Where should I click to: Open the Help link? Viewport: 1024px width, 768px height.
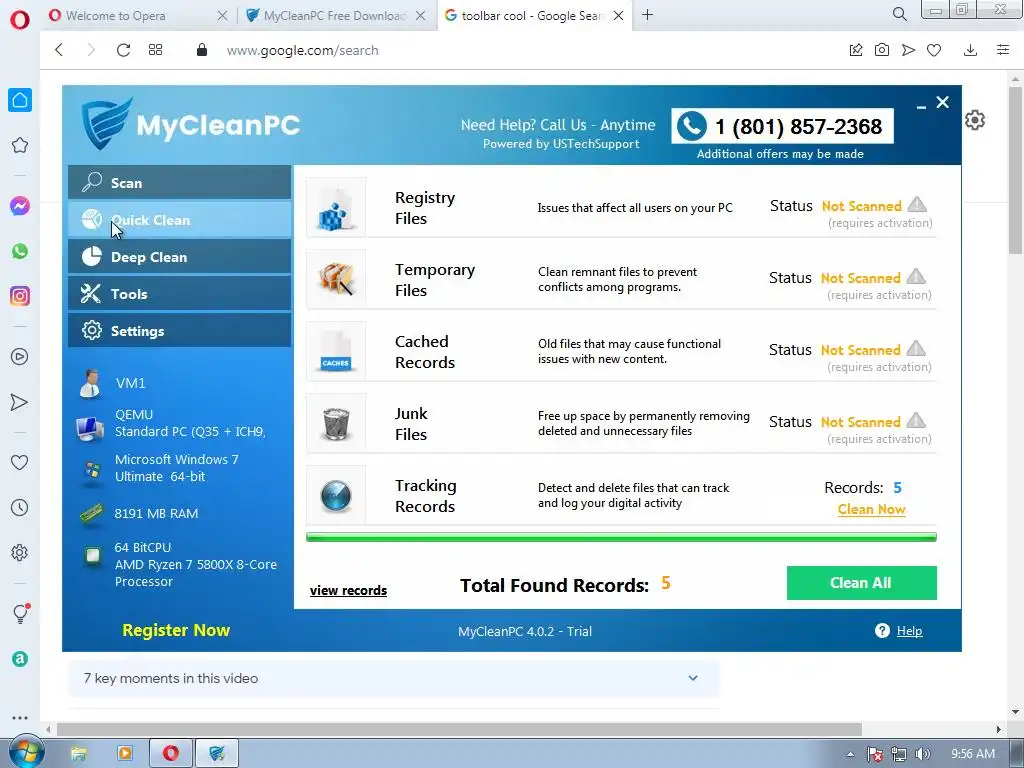[909, 631]
